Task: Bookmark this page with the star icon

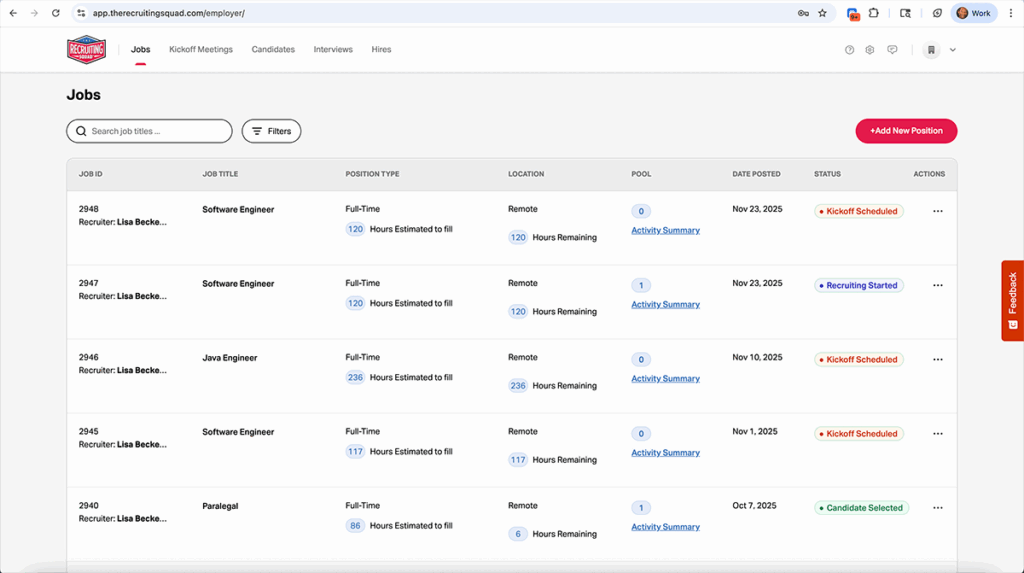Action: click(x=822, y=13)
